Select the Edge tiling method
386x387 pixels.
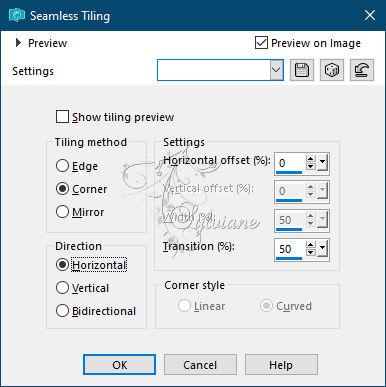[62, 166]
